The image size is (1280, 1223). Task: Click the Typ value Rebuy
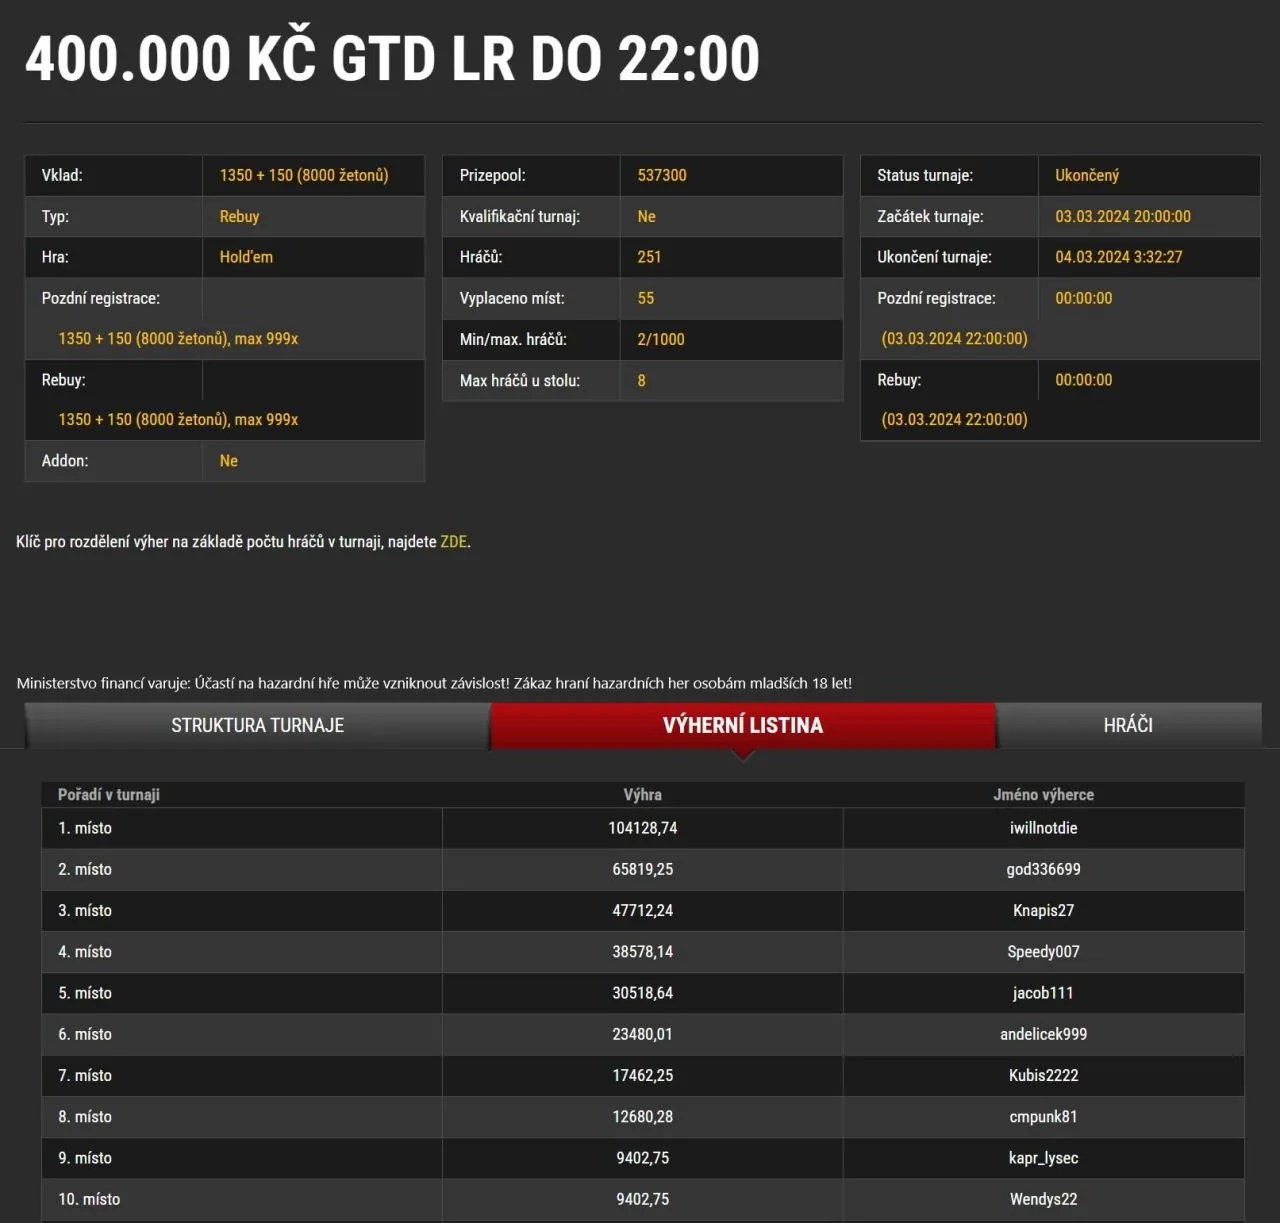[x=239, y=216]
